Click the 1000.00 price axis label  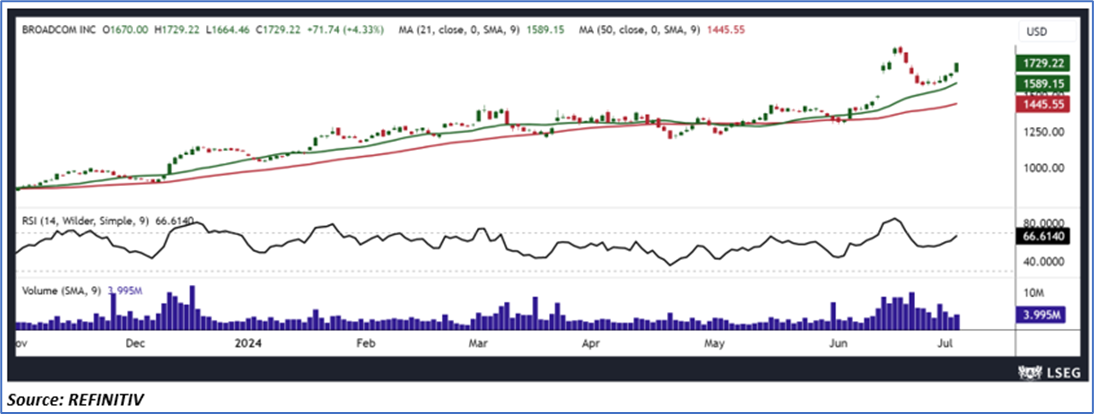pos(1044,168)
